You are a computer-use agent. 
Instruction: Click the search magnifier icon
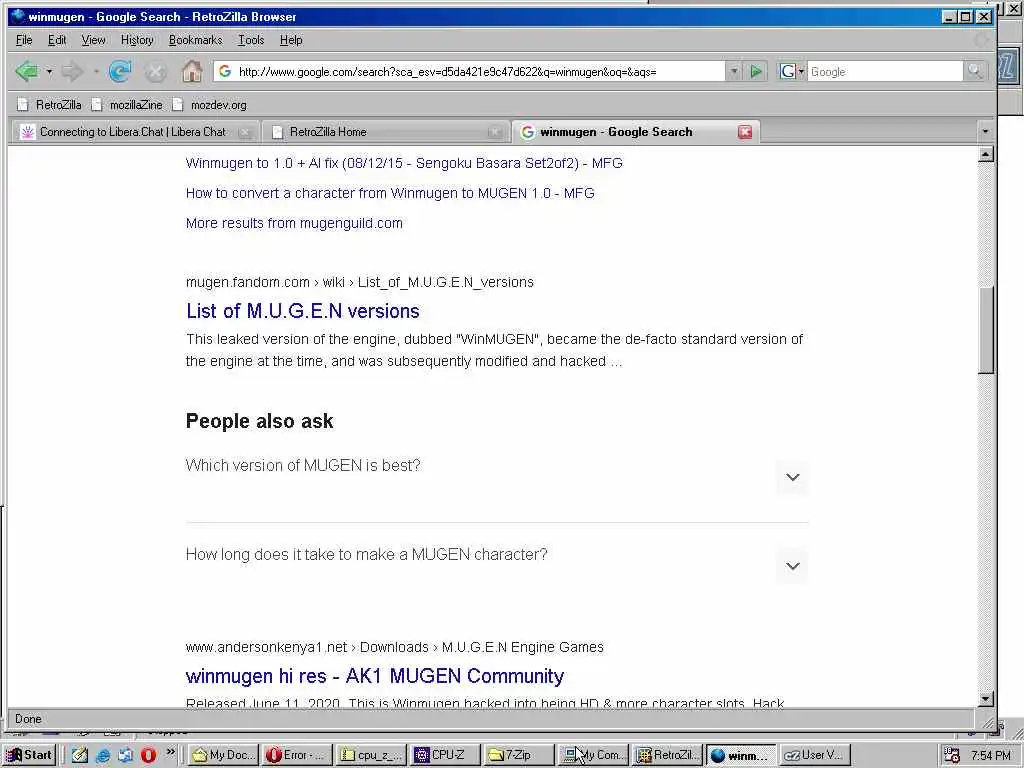pyautogui.click(x=974, y=71)
